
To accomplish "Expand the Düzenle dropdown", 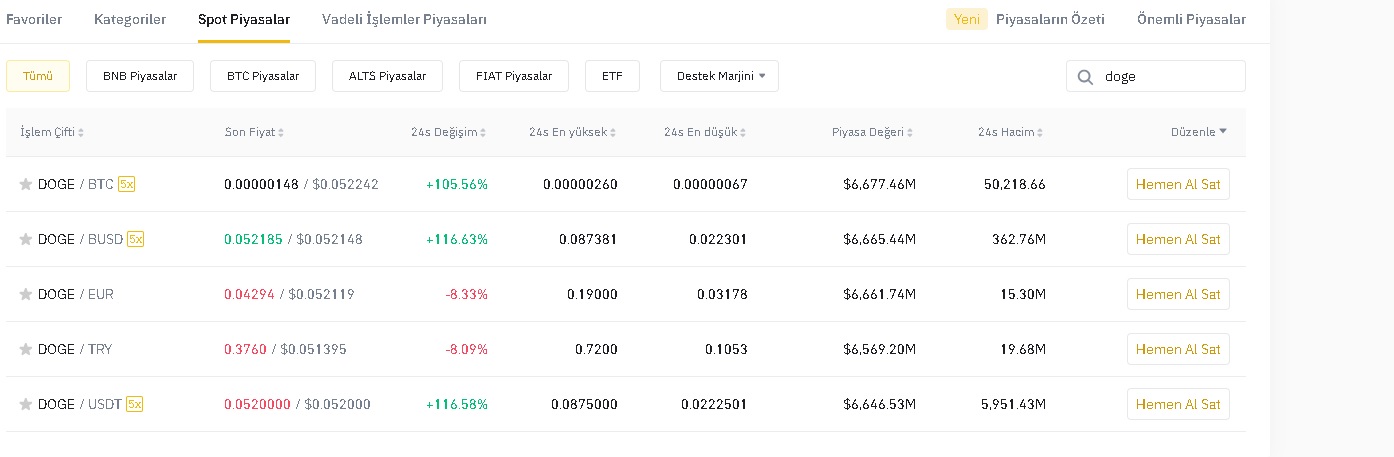I will [x=1198, y=132].
